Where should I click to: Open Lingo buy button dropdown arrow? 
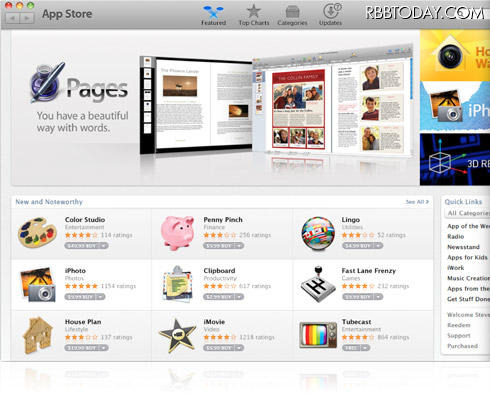click(378, 246)
